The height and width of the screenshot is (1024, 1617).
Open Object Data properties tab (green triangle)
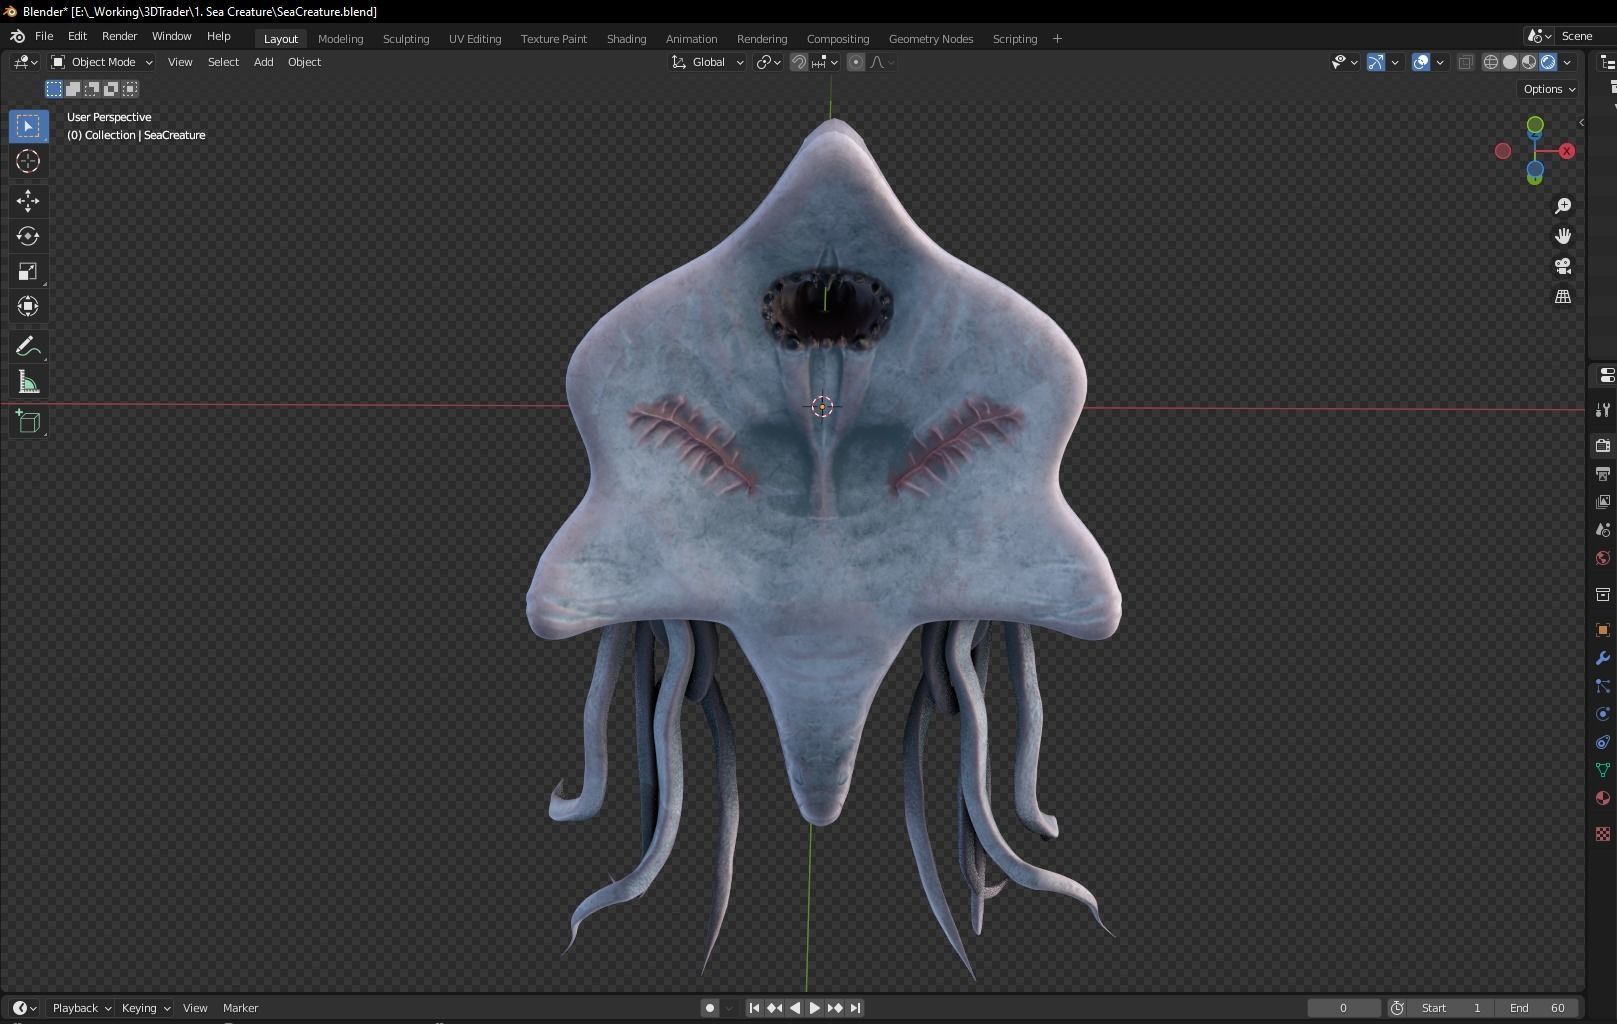point(1603,770)
